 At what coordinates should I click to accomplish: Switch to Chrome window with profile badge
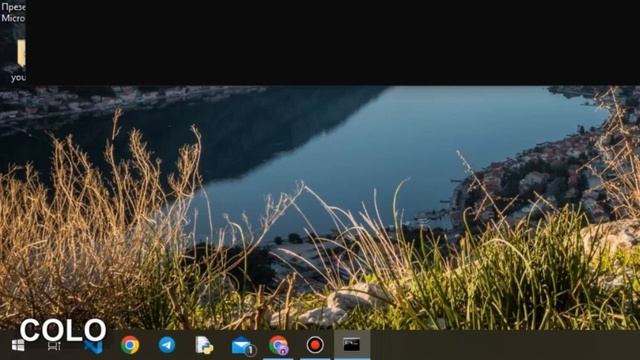point(278,345)
